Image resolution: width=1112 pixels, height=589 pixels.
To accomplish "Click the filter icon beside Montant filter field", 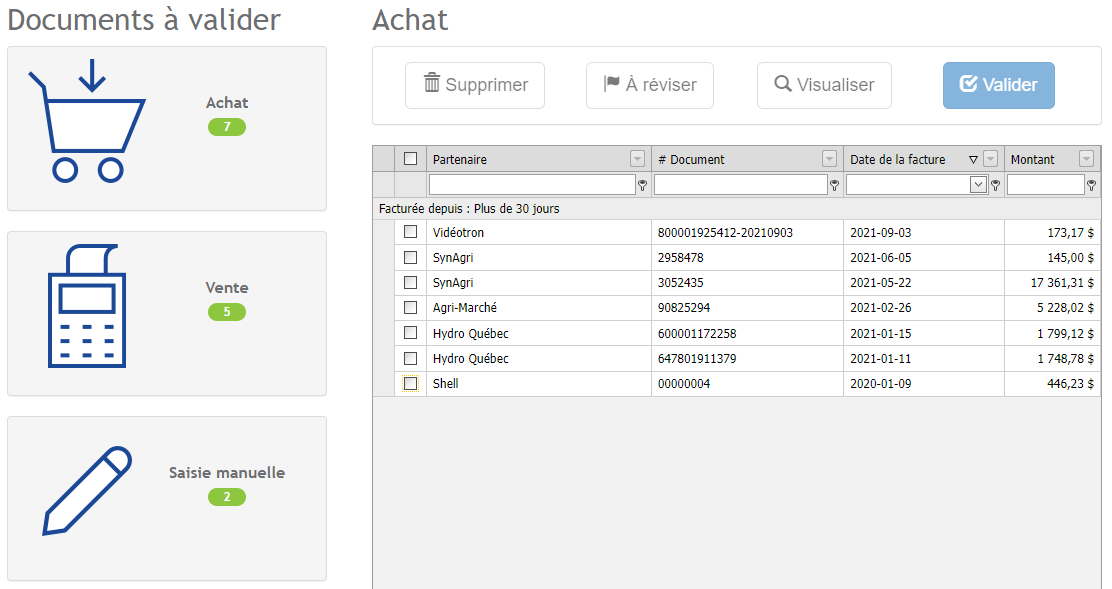I will (x=1092, y=185).
